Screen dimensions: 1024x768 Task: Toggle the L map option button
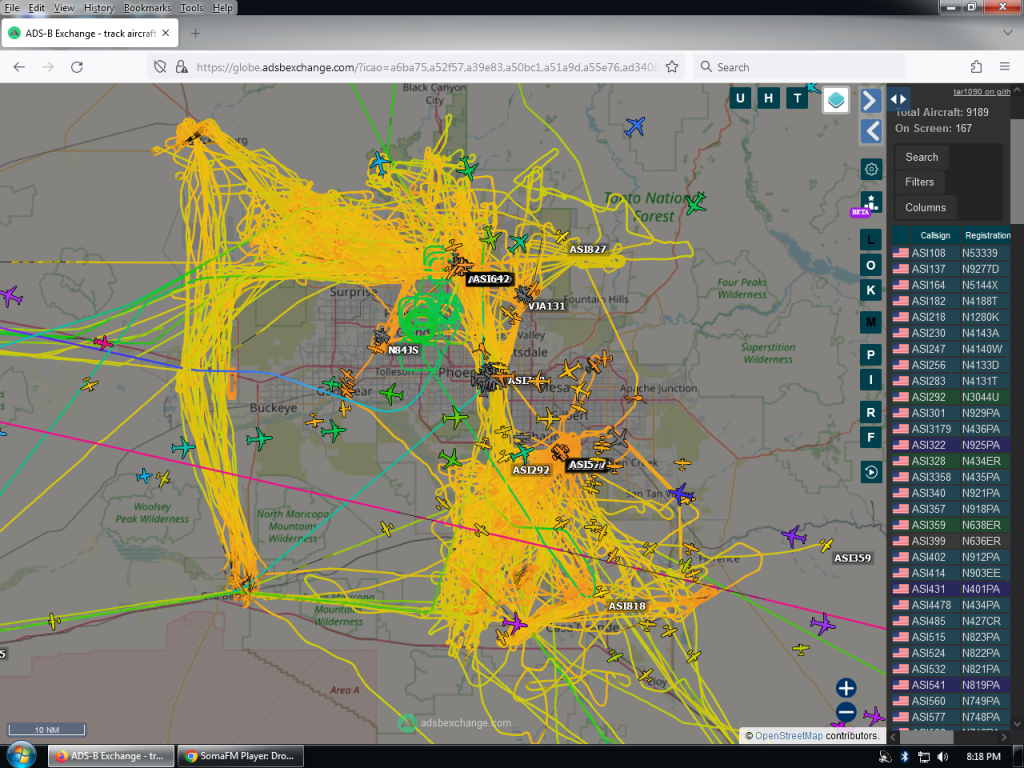[871, 240]
